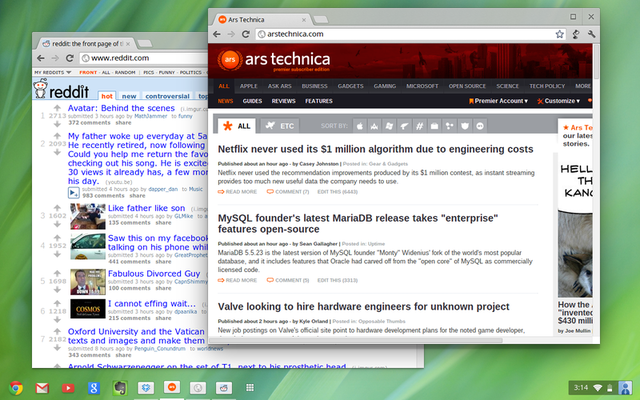The image size is (640, 400).
Task: Downvote 'Fabulous Divorced Guy' post
Action: [57, 289]
